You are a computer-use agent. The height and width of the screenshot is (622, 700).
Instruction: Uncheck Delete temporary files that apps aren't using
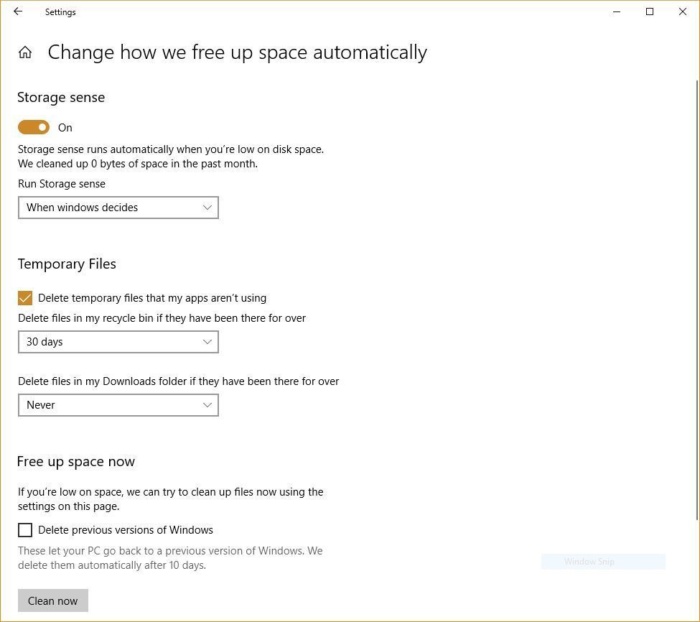25,298
